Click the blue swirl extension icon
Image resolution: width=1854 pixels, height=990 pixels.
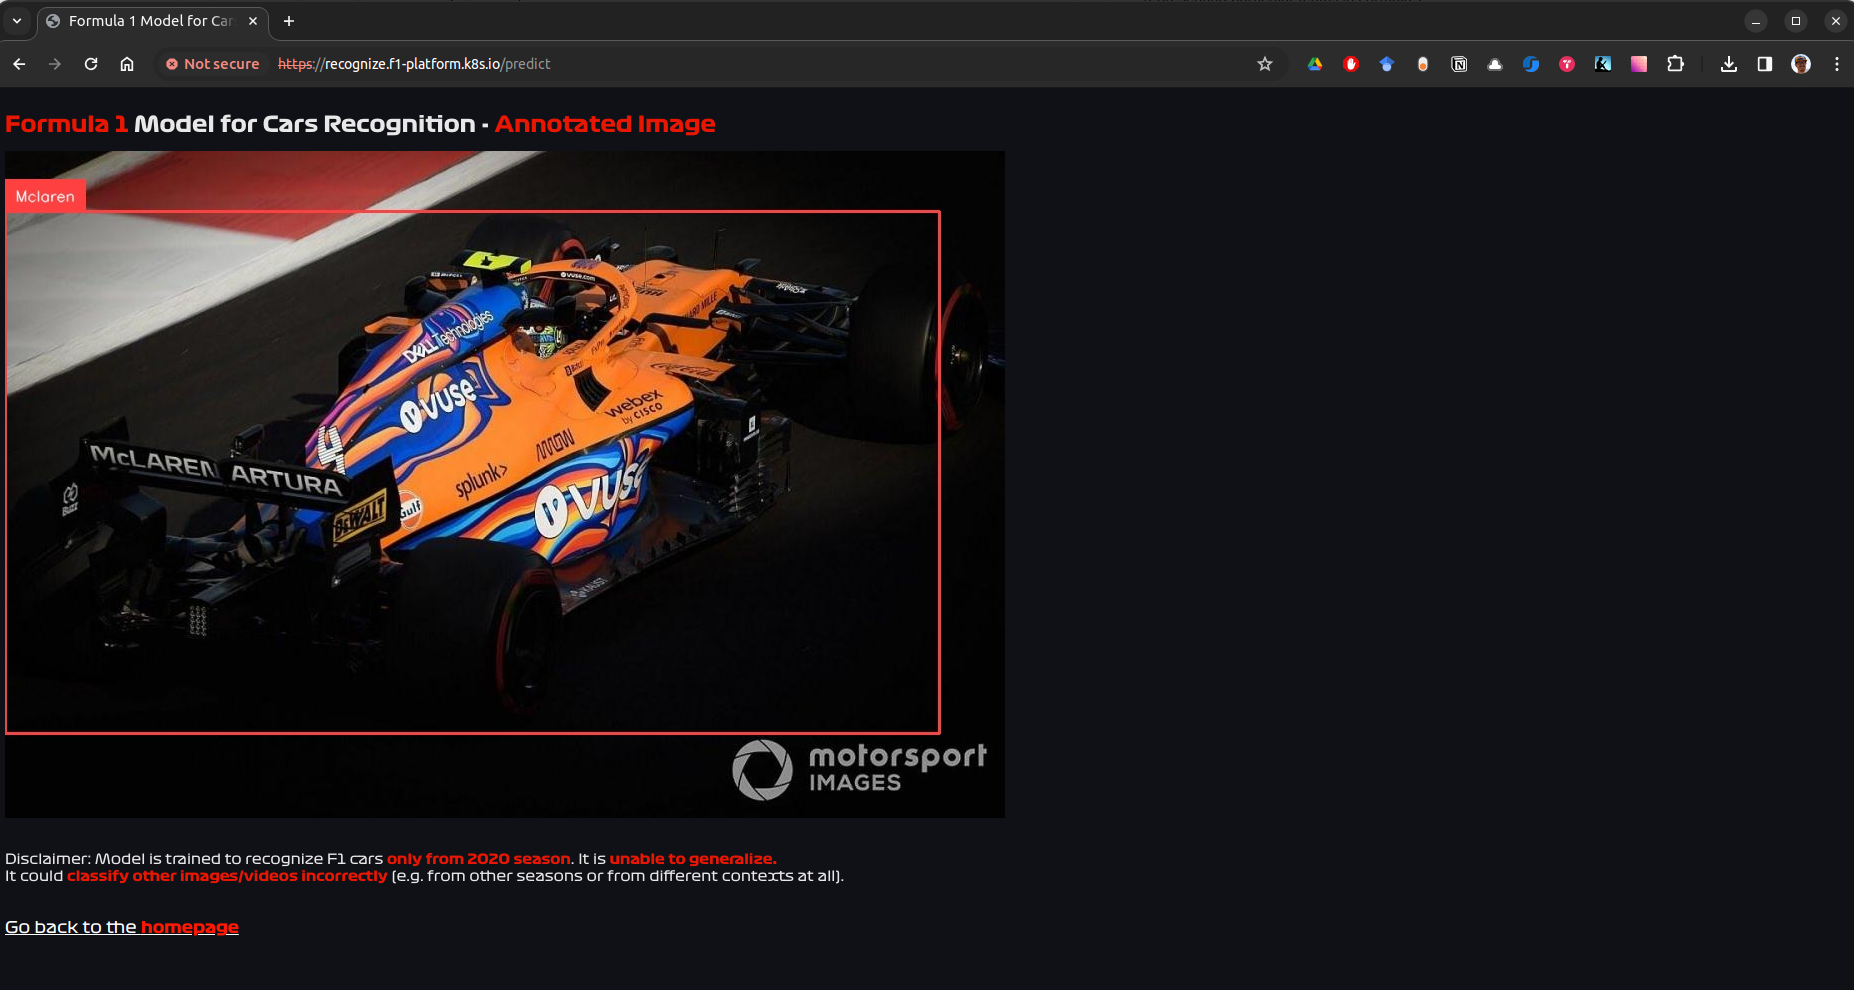click(1531, 64)
